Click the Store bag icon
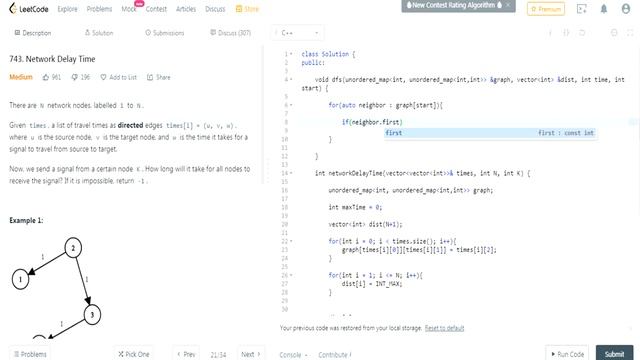Image resolution: width=640 pixels, height=360 pixels. click(x=239, y=9)
